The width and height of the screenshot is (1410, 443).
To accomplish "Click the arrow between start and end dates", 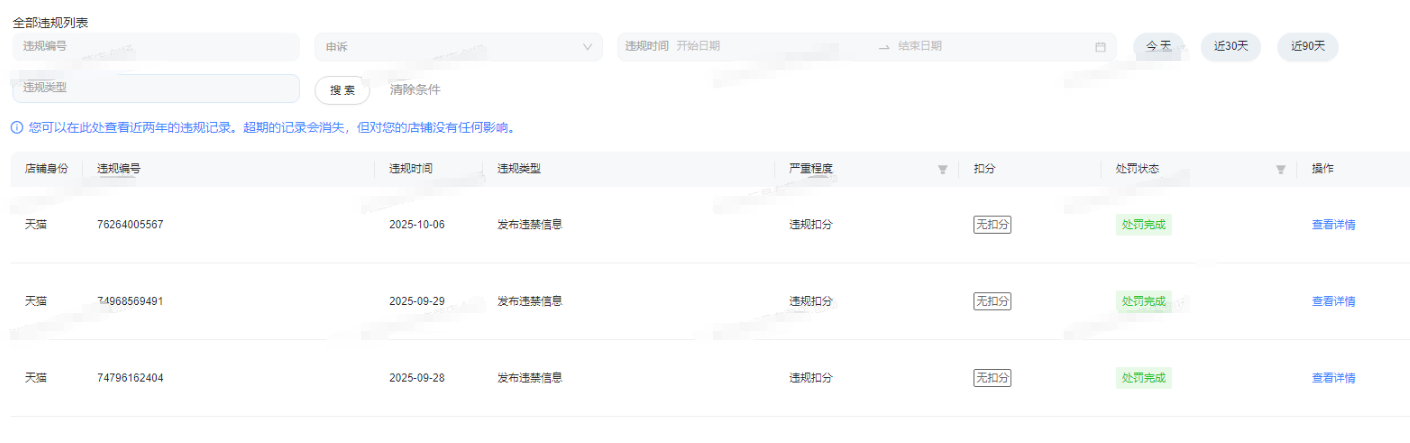I will pyautogui.click(x=884, y=47).
